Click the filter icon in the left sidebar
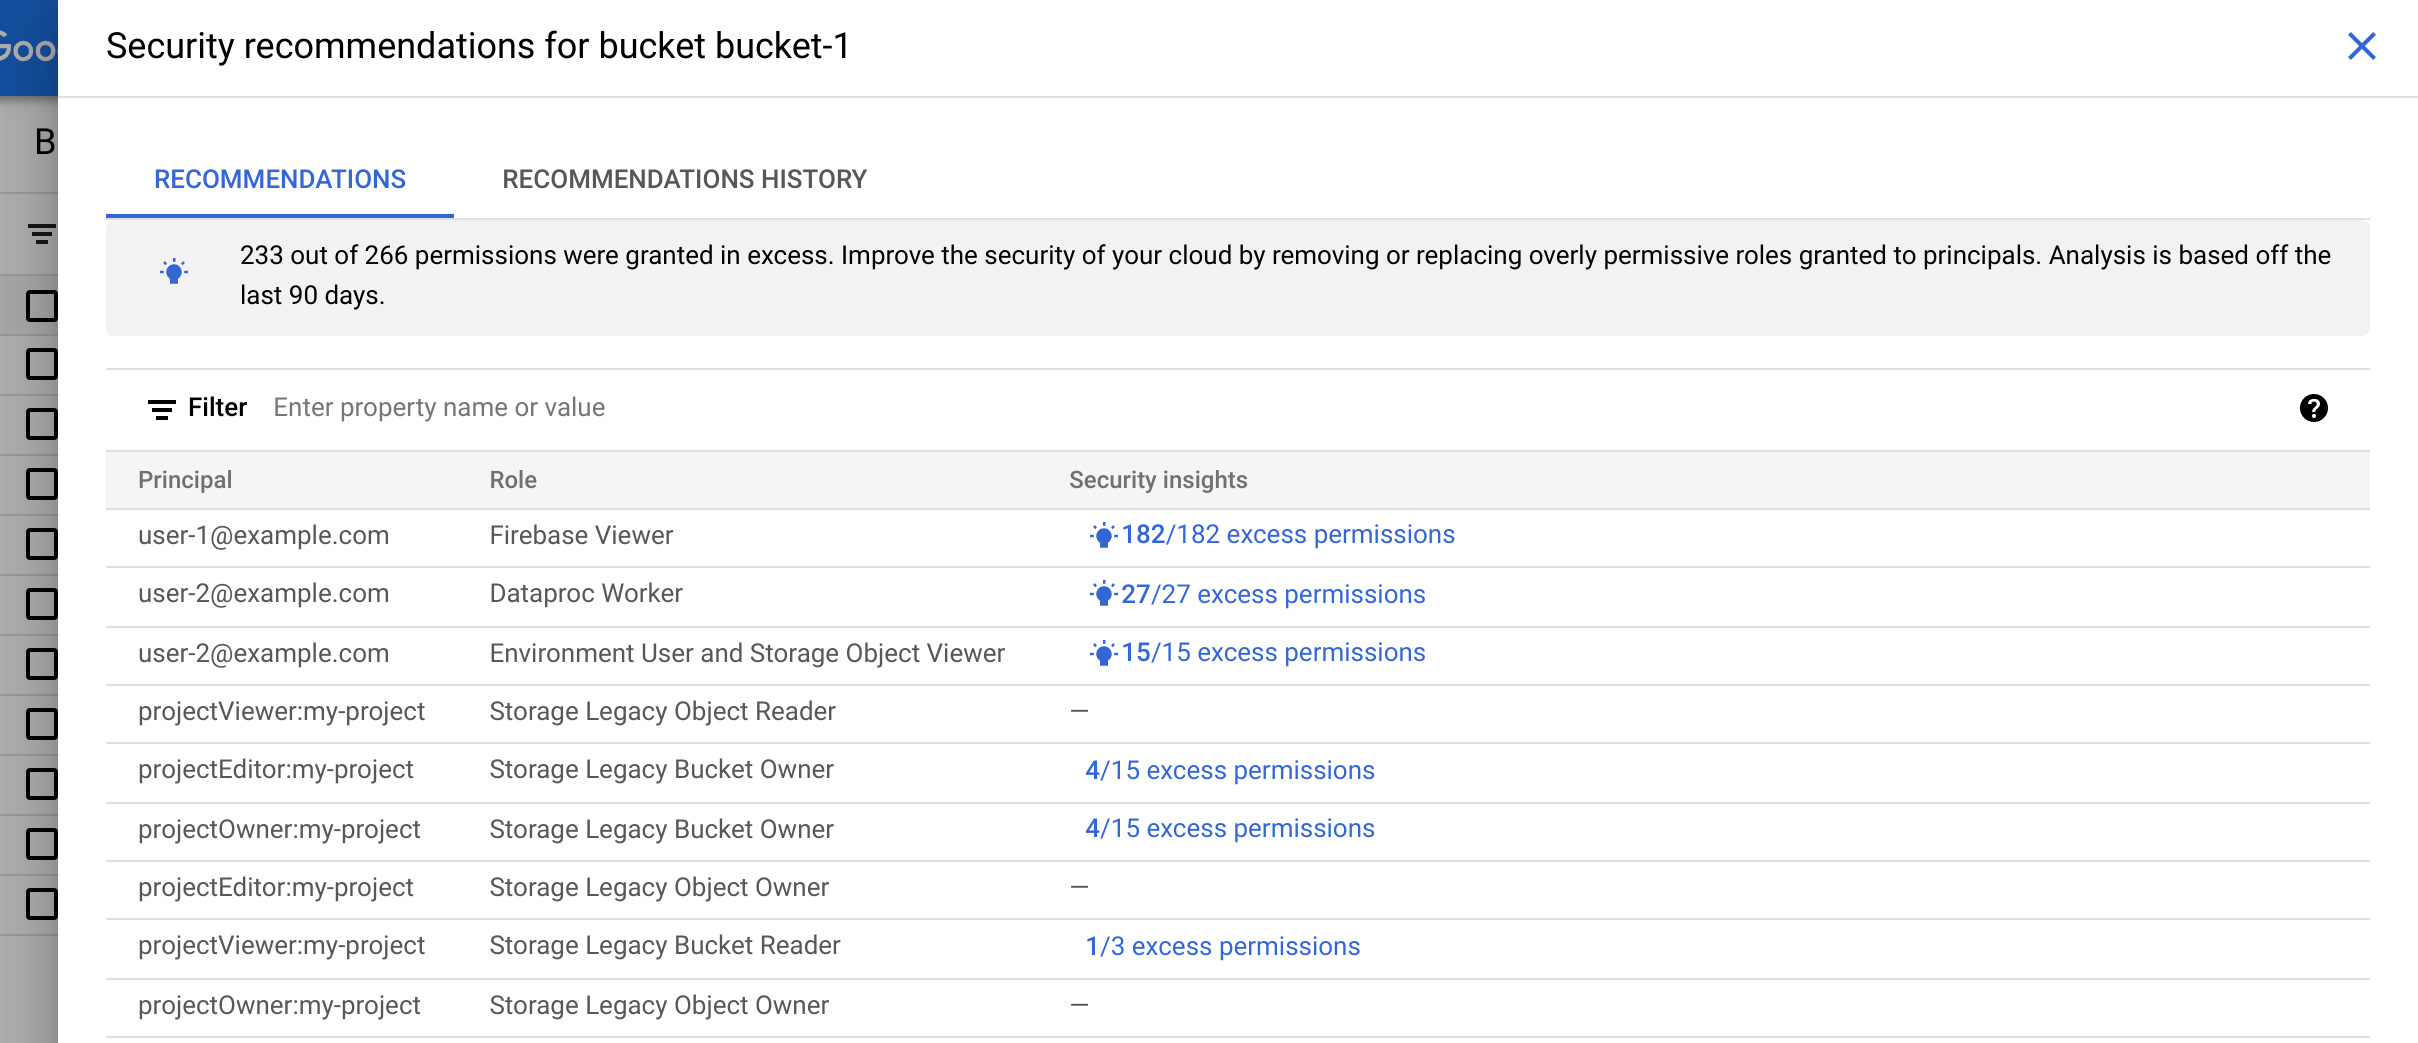The image size is (2418, 1043). (40, 232)
